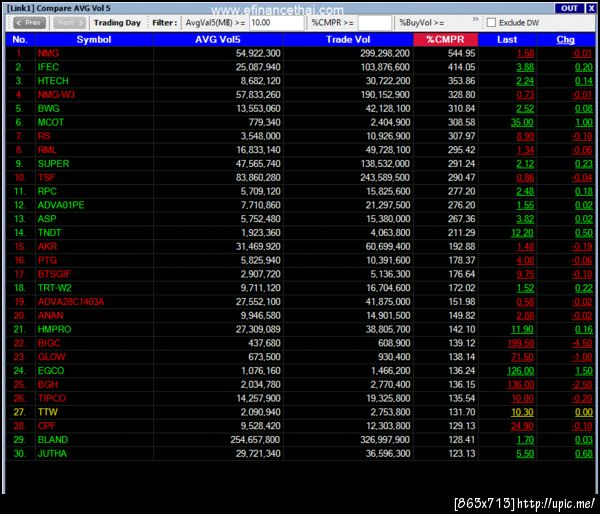The image size is (600, 514).
Task: Select symbol TRT-W2
Action: click(x=54, y=287)
